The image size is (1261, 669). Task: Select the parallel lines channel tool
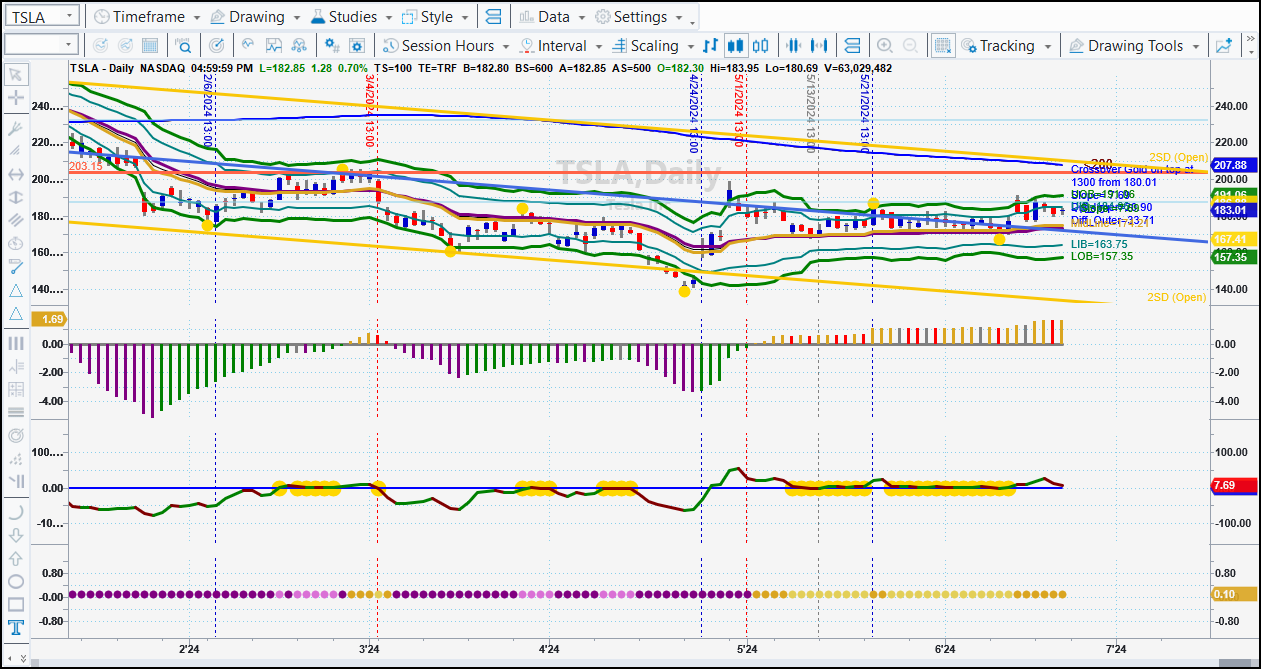pos(16,219)
